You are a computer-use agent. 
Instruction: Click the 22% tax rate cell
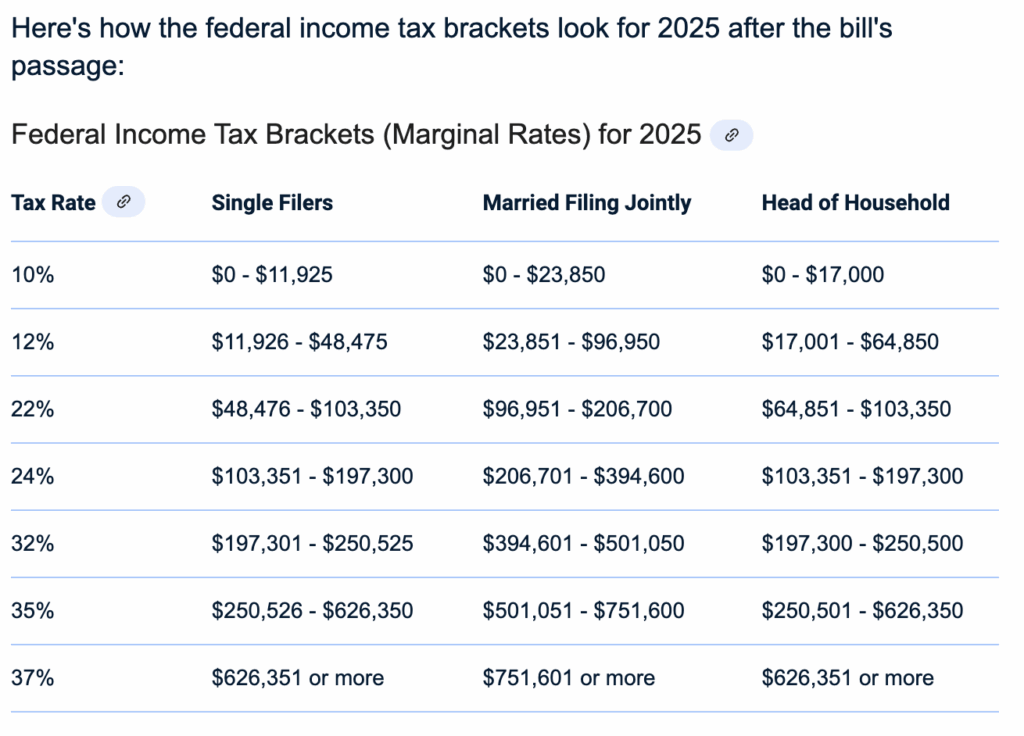32,409
